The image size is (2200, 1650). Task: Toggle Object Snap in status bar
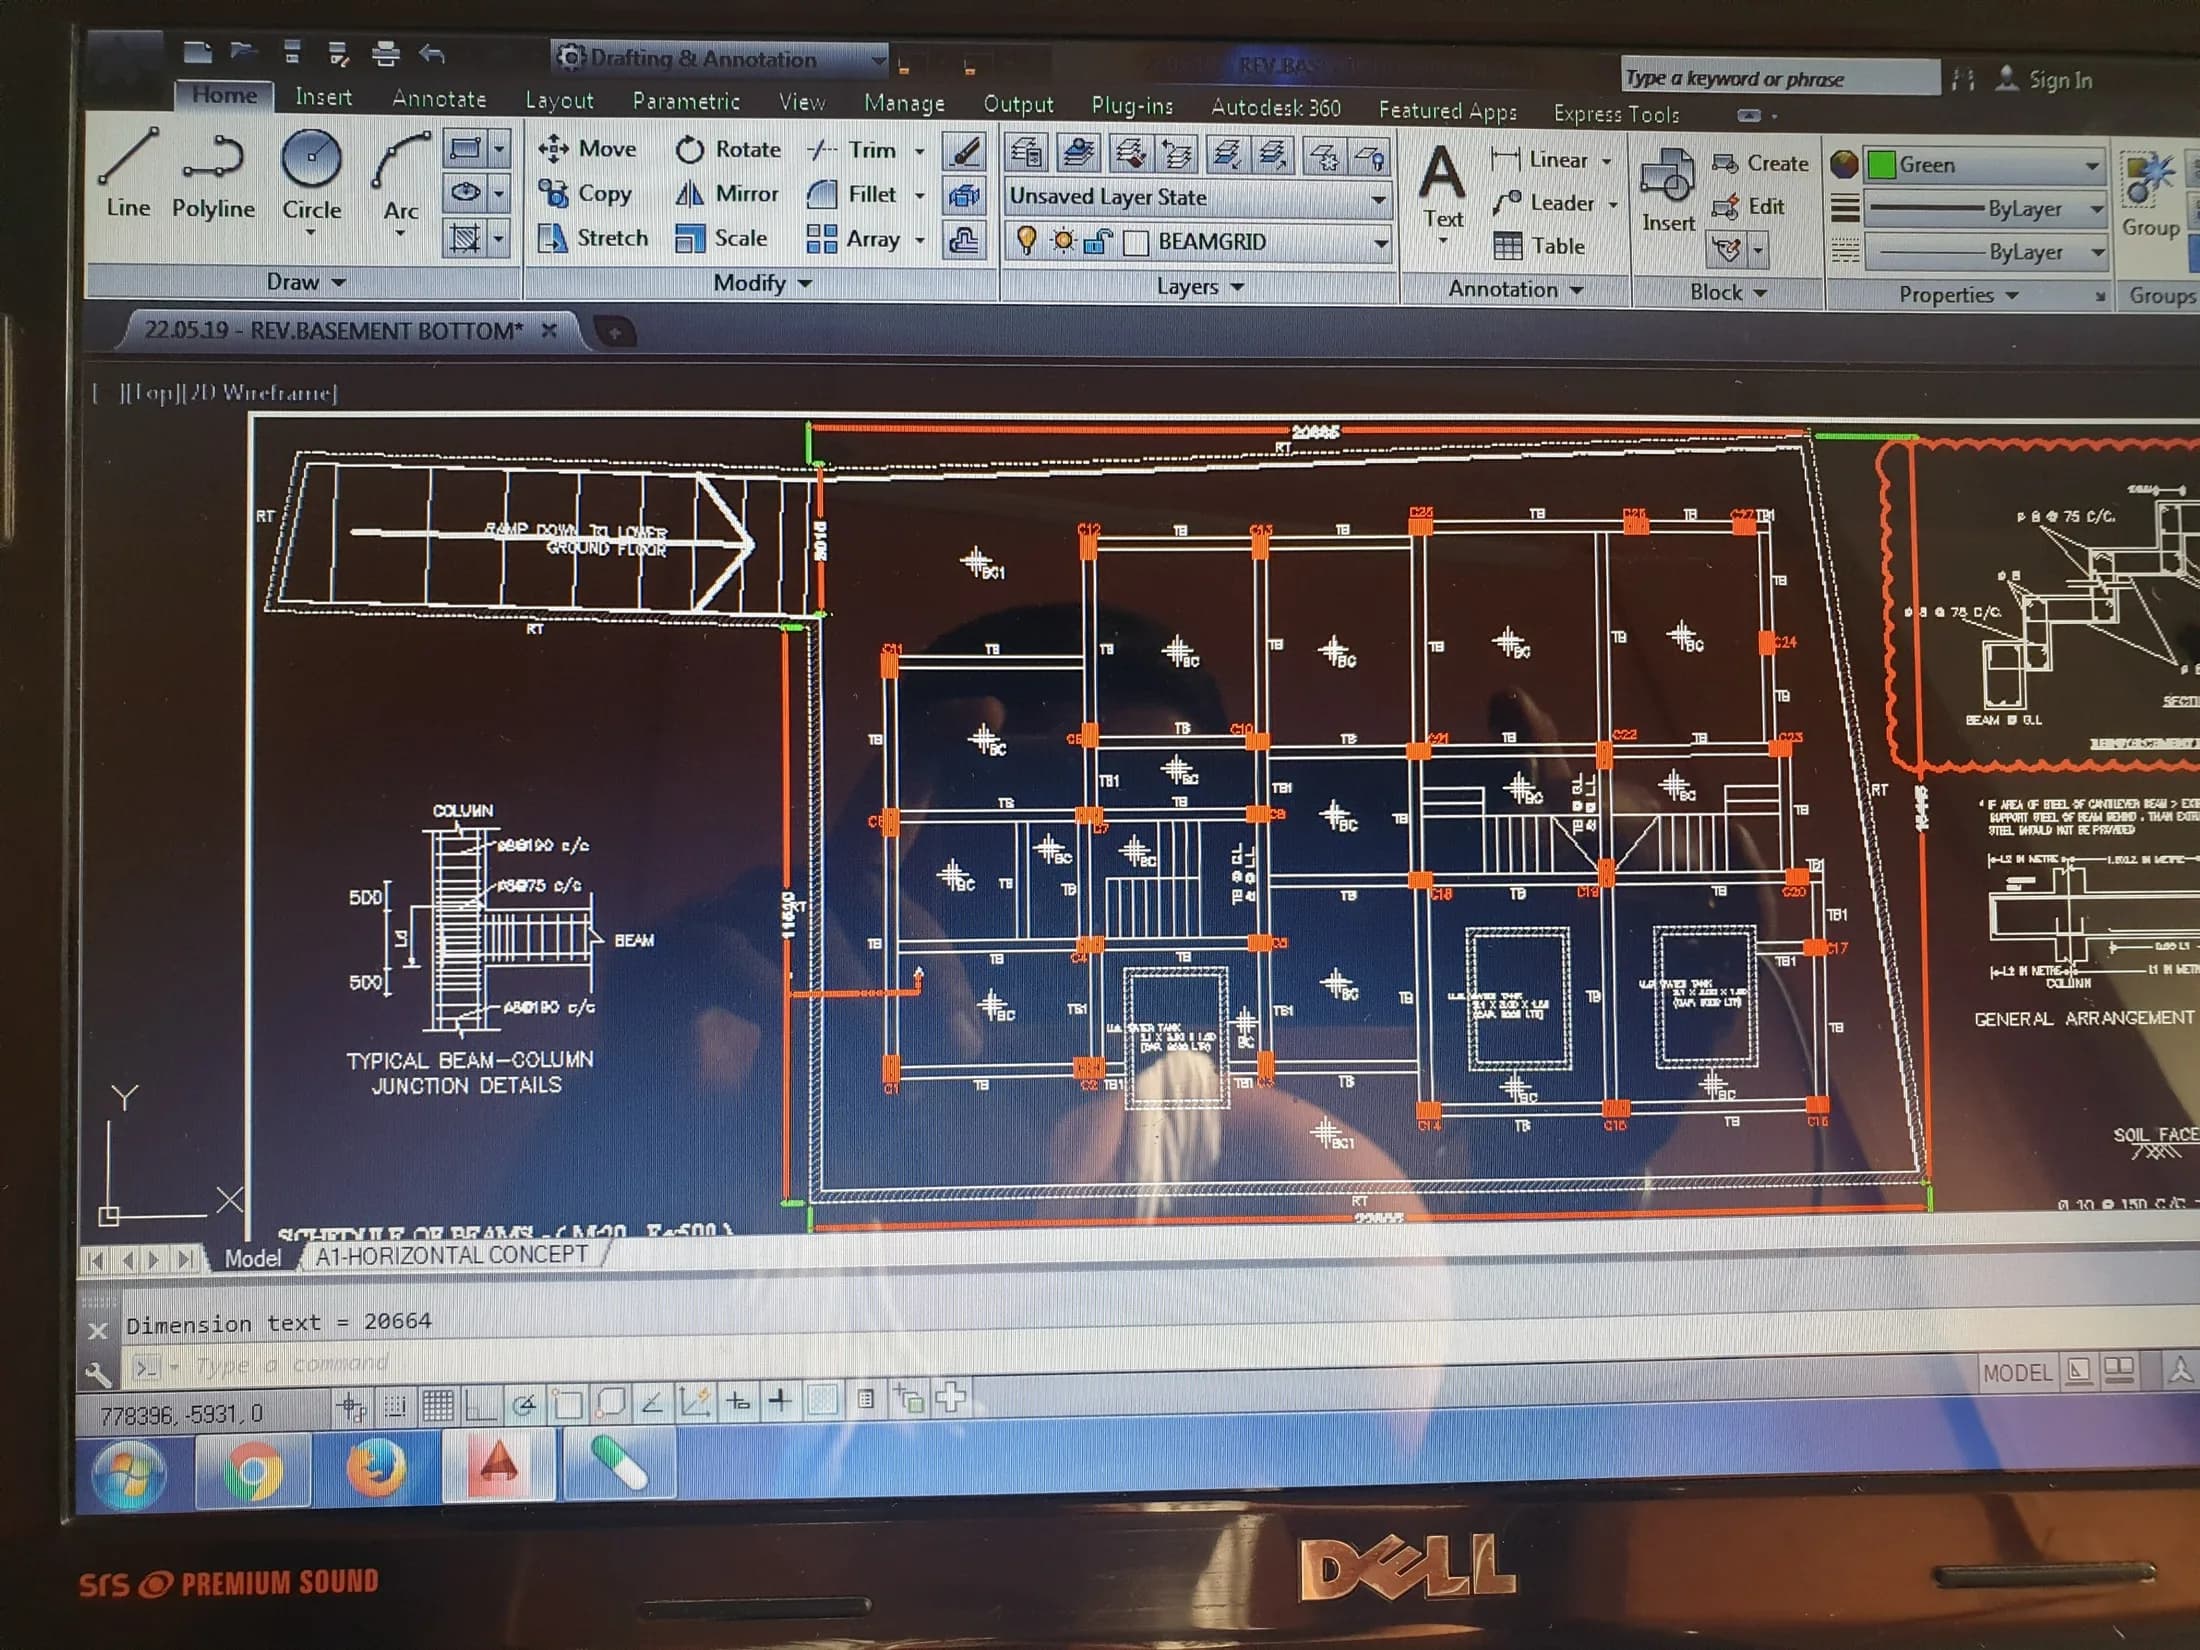coord(567,1404)
